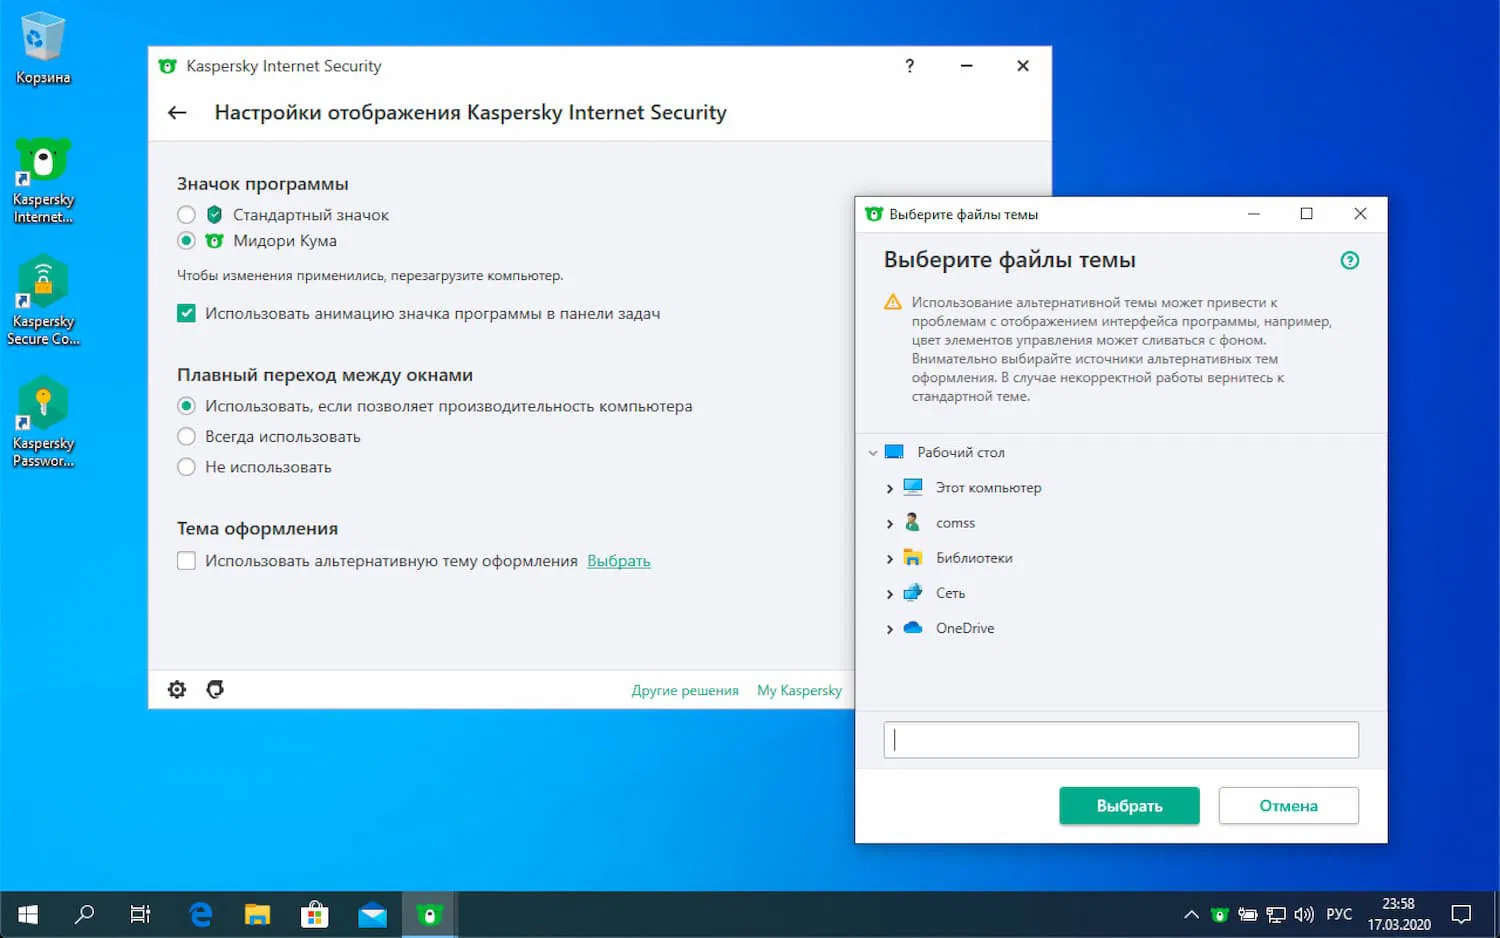
Task: Cancel the dialog with Отмена
Action: pos(1288,805)
